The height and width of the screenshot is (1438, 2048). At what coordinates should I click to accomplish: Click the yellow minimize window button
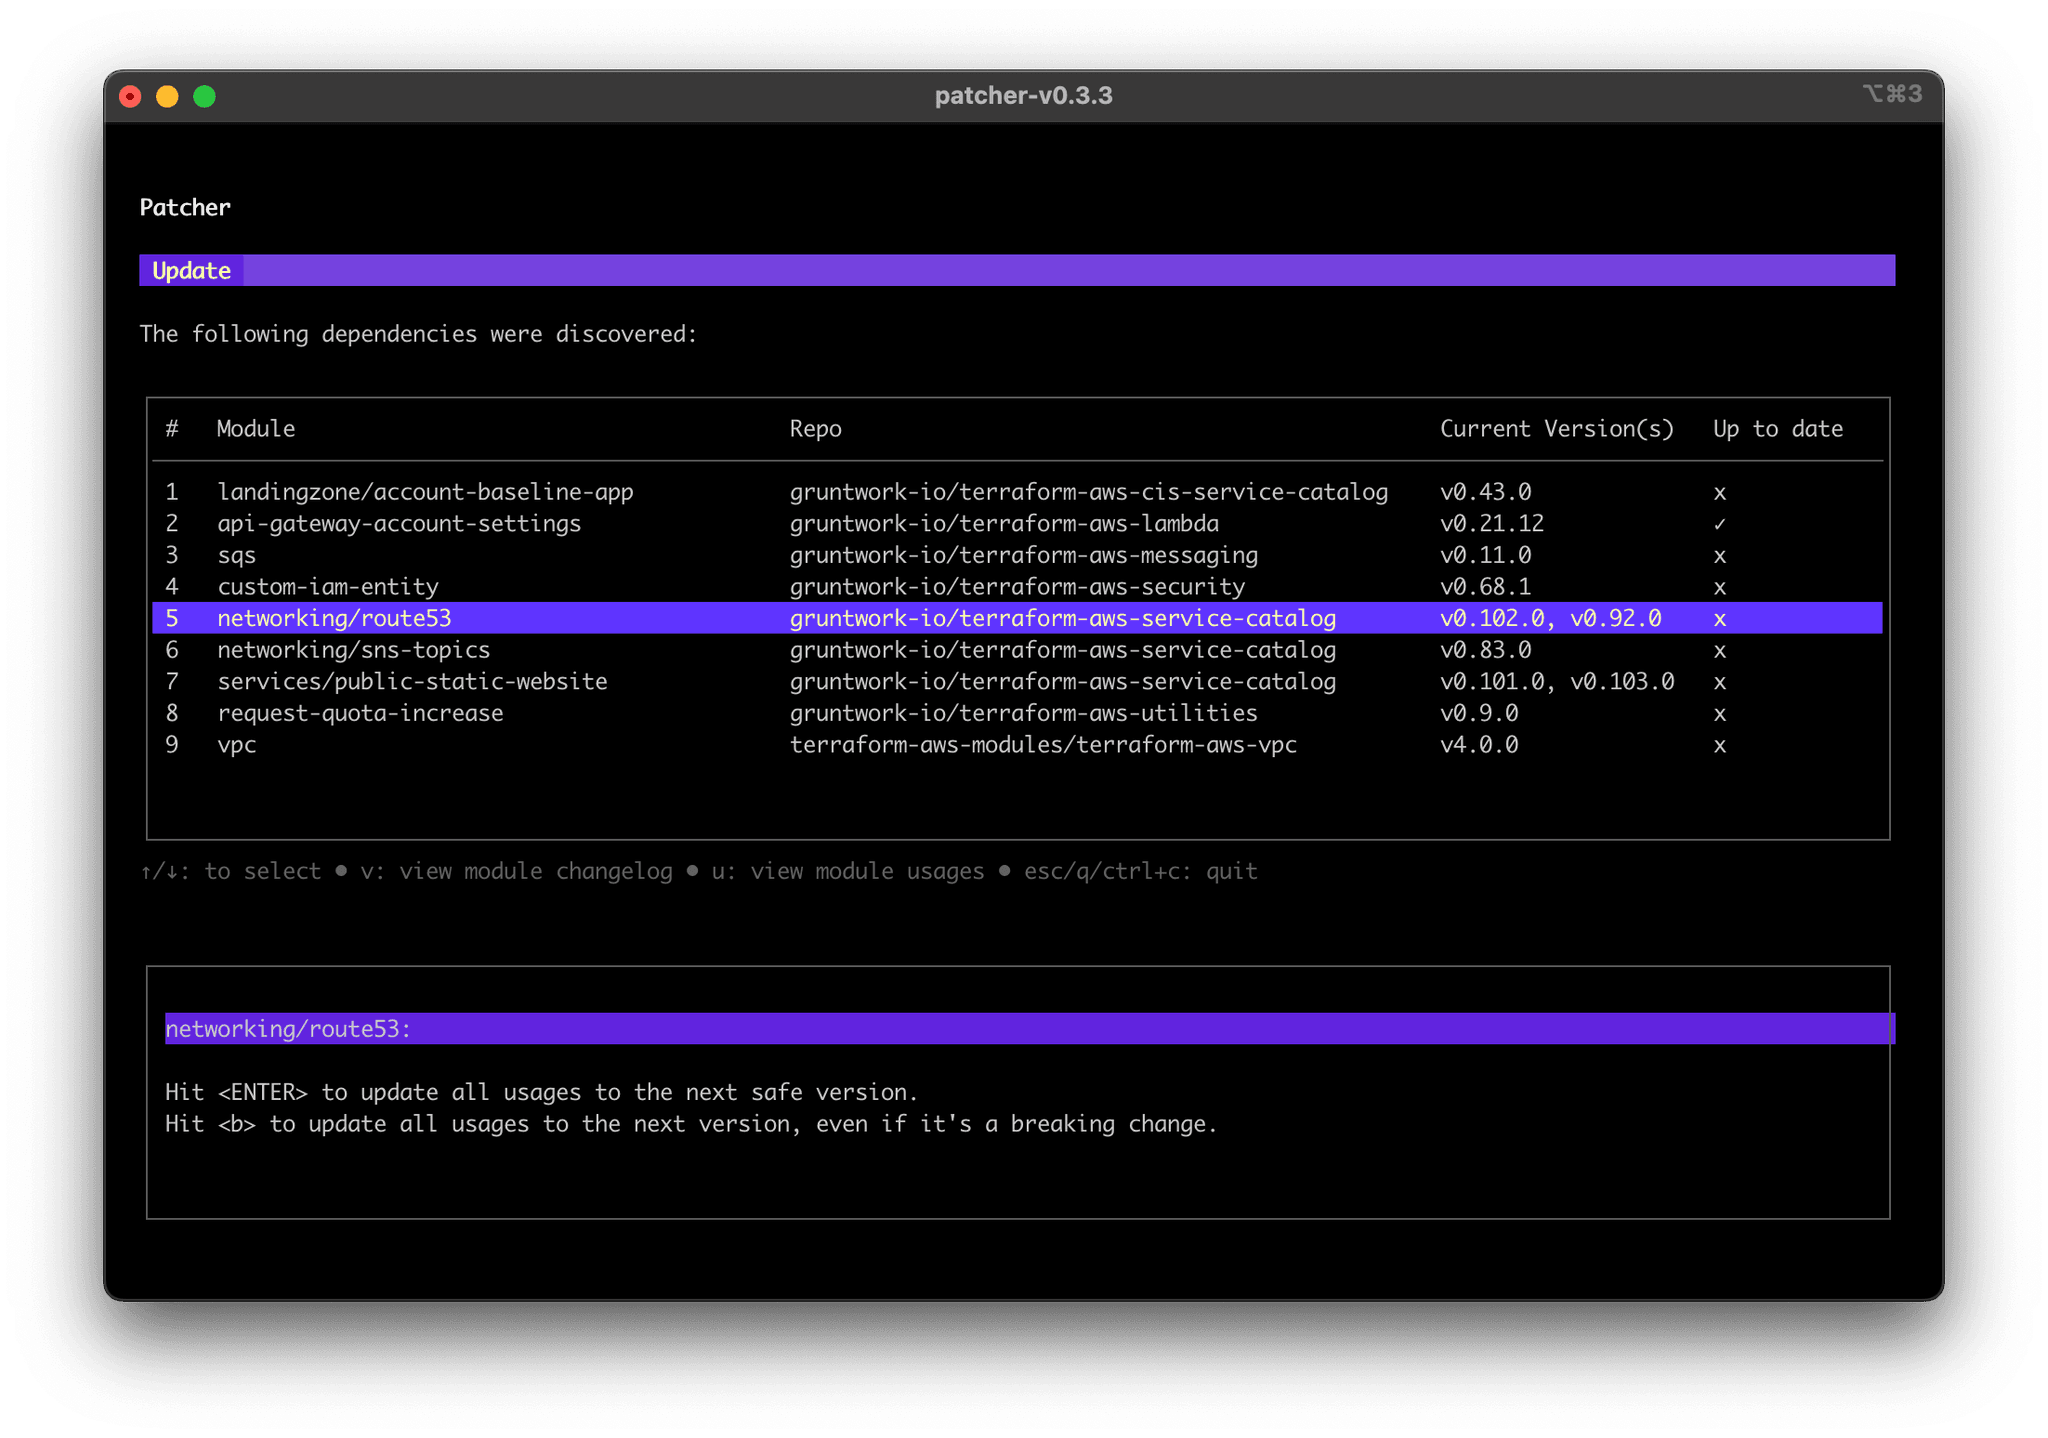coord(167,96)
